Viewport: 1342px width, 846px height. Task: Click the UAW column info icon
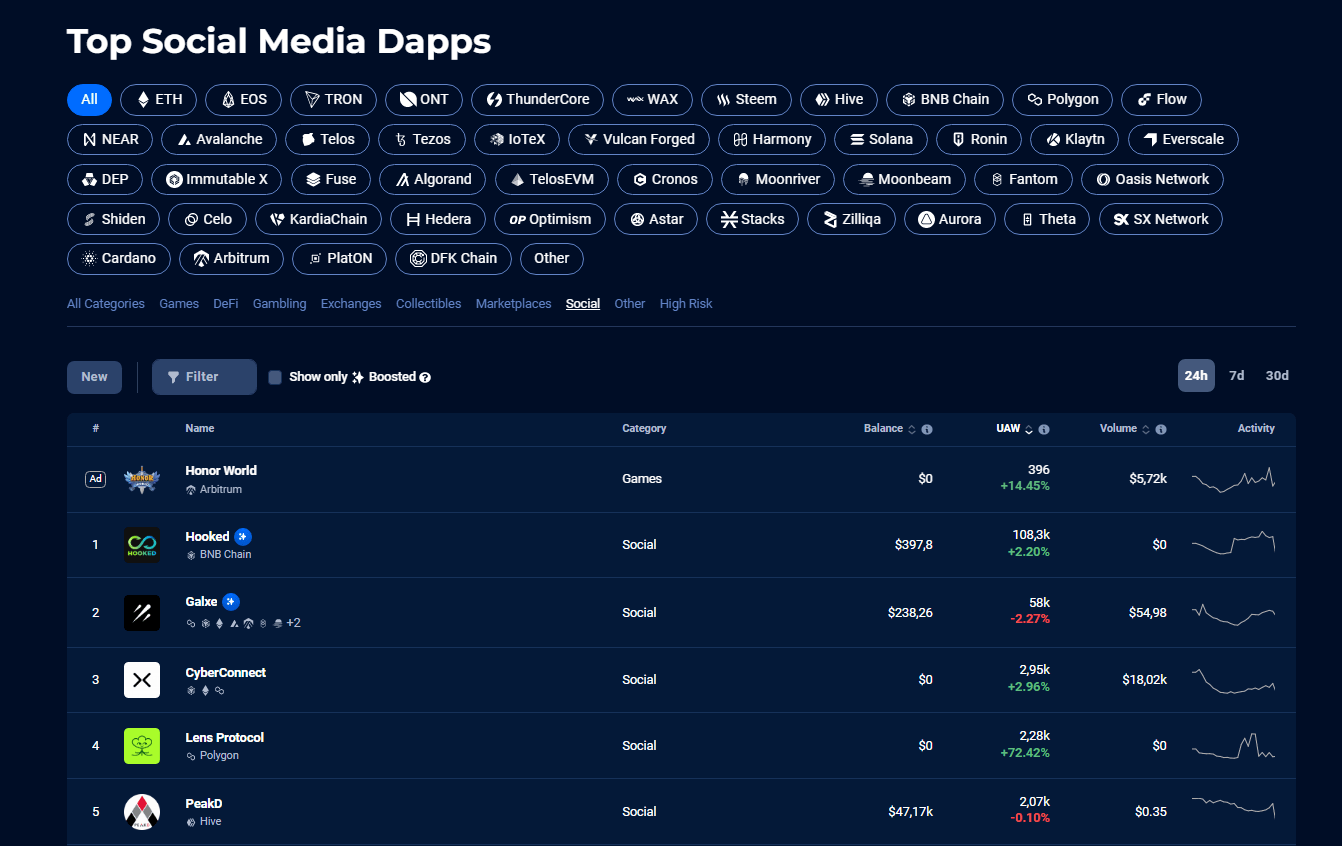[x=1044, y=429]
